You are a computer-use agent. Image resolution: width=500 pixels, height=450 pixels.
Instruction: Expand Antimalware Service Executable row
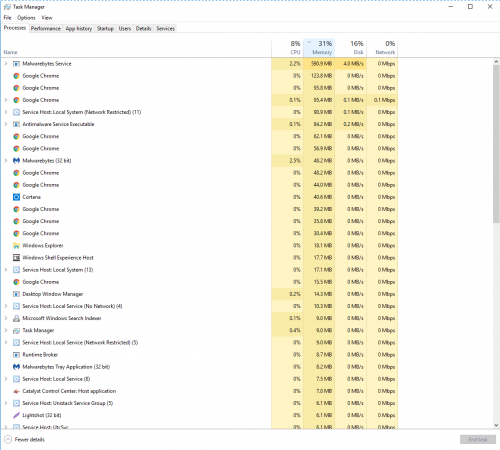[x=6, y=124]
